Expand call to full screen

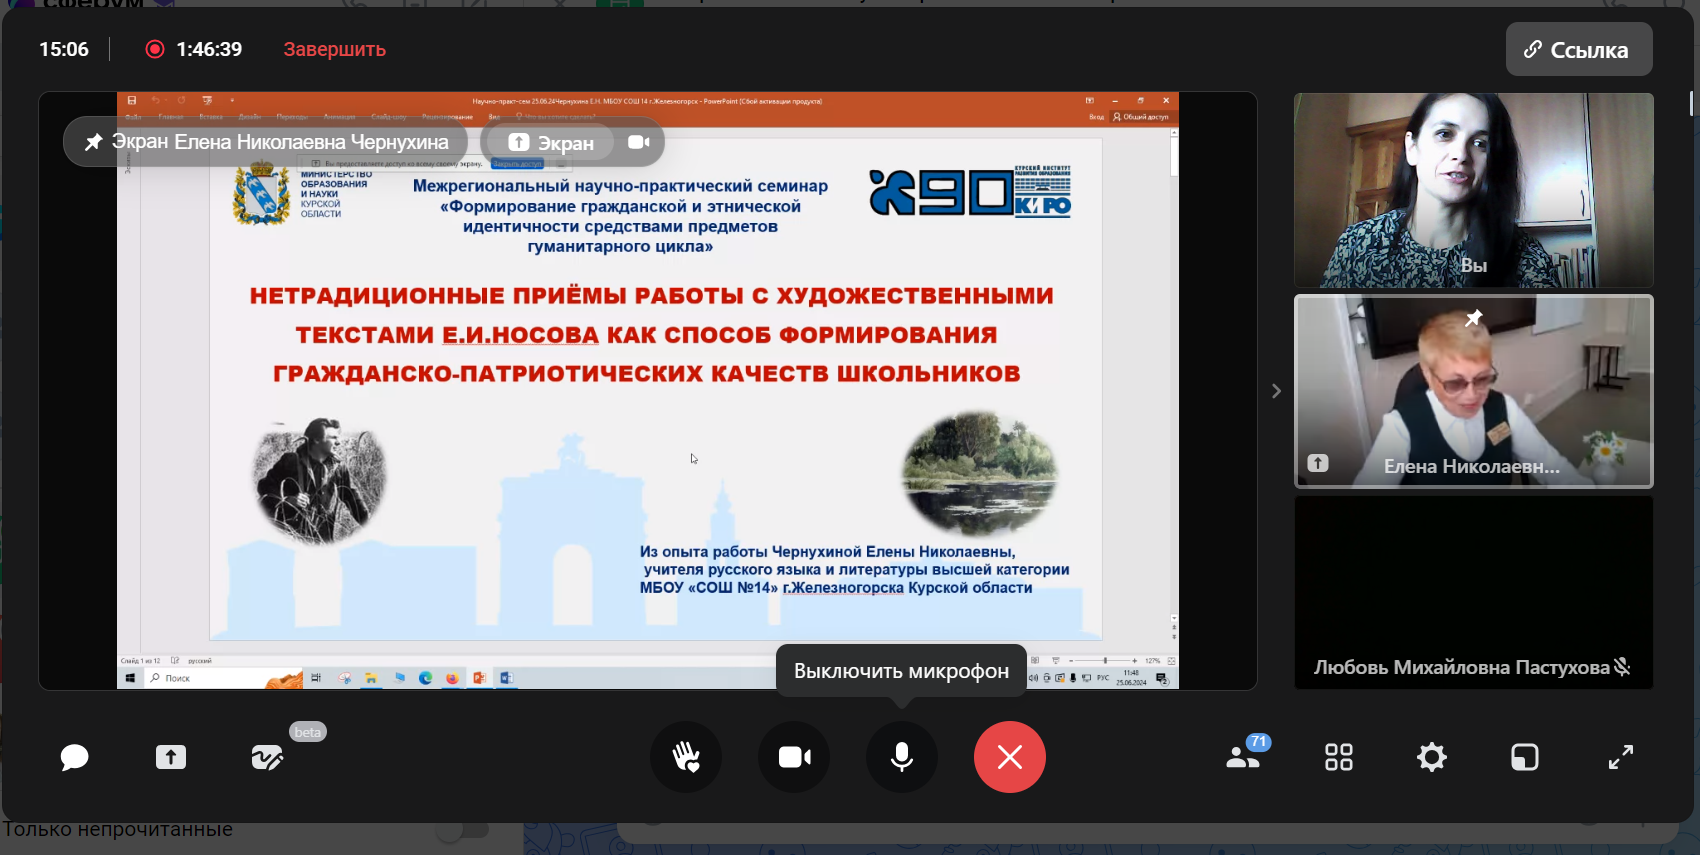click(x=1621, y=757)
